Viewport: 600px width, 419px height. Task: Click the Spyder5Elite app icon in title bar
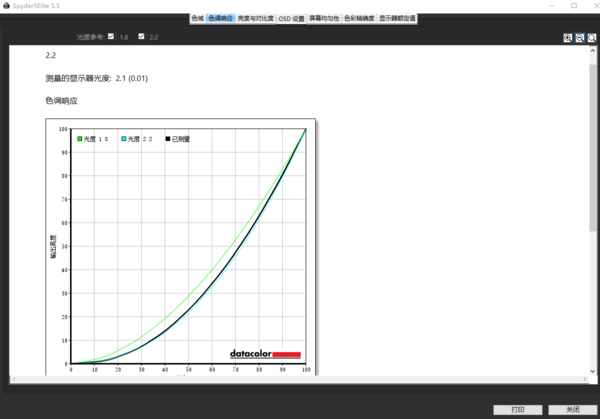(x=6, y=5)
